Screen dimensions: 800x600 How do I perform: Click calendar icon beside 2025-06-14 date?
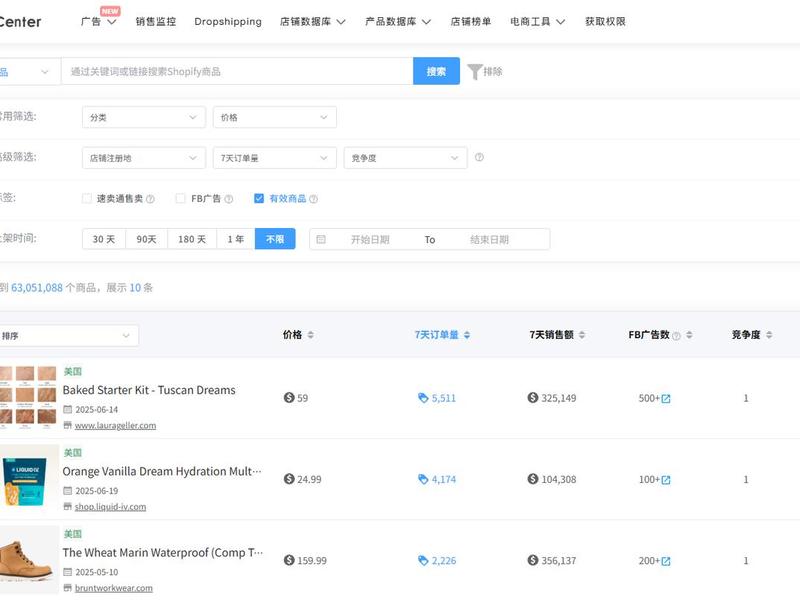(x=67, y=409)
